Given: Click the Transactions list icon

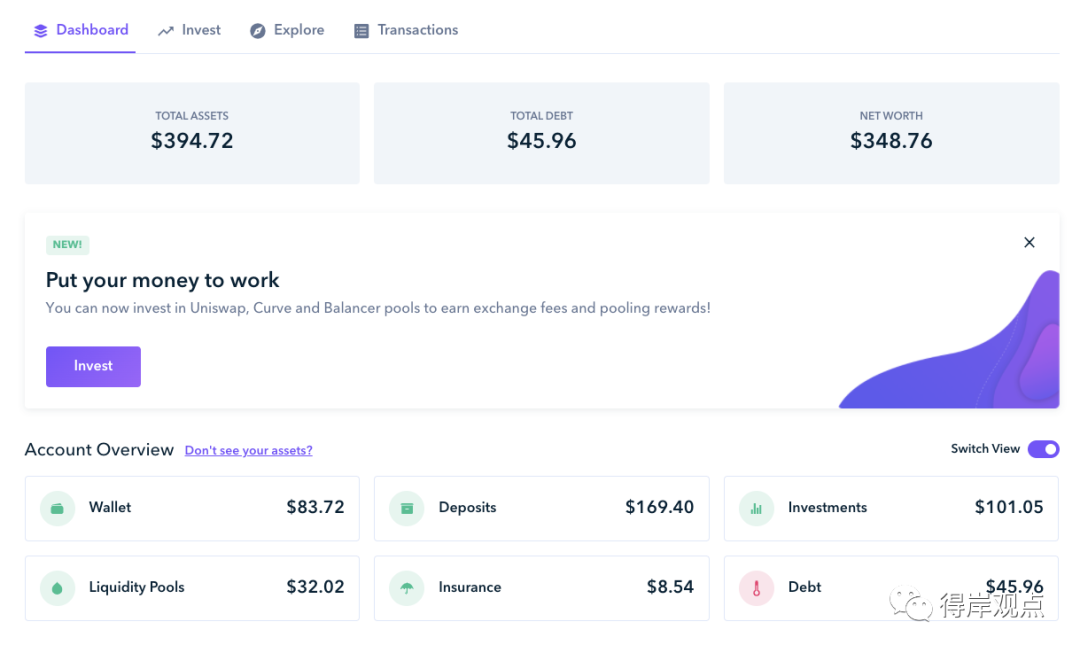Looking at the screenshot, I should point(361,31).
